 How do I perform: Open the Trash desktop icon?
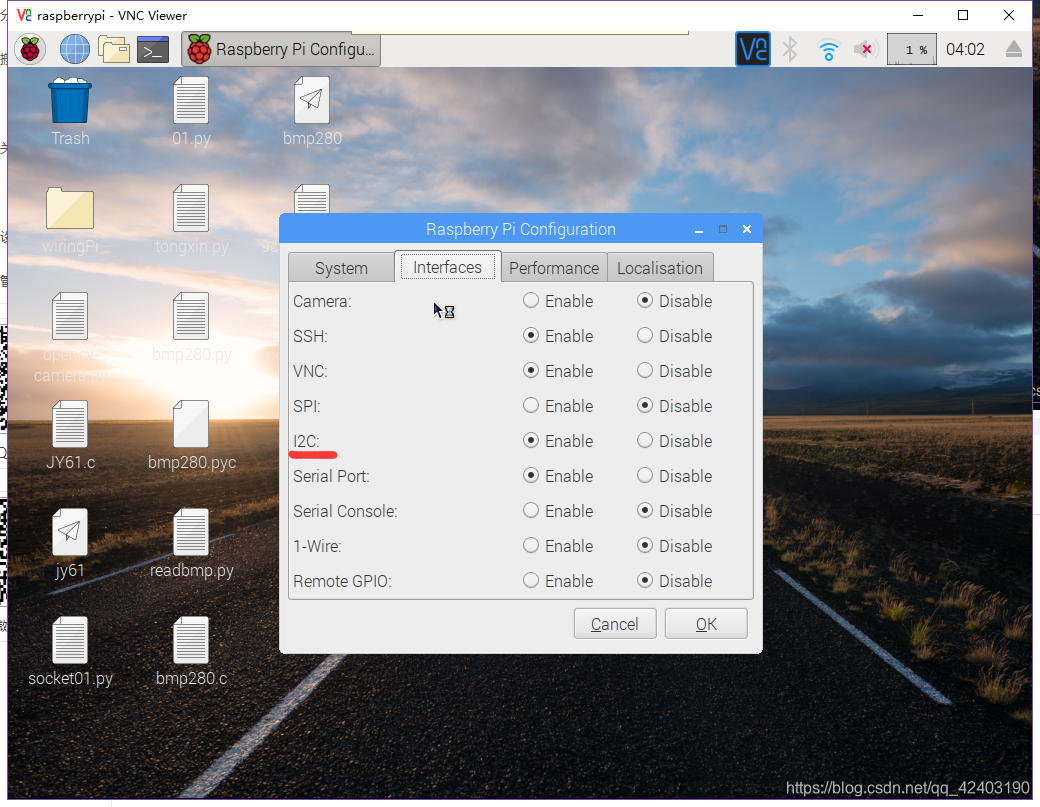pos(70,111)
